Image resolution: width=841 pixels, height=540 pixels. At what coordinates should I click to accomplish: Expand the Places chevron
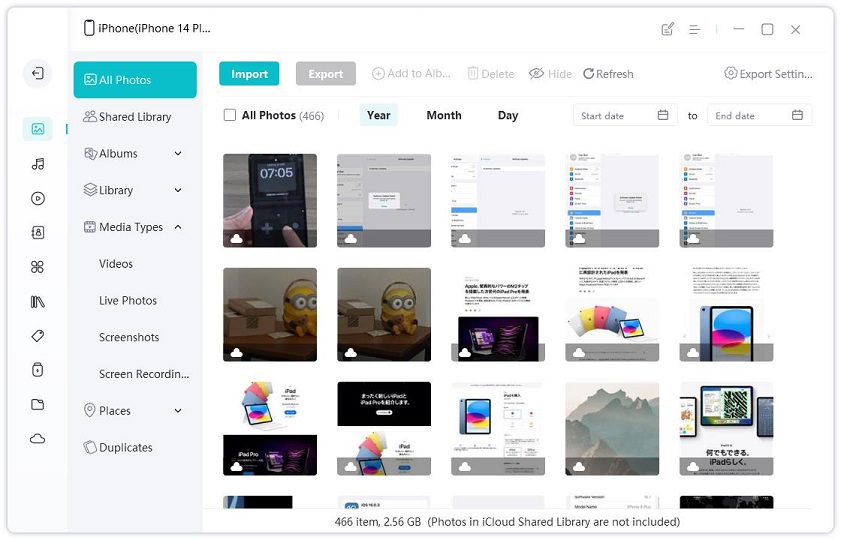178,411
